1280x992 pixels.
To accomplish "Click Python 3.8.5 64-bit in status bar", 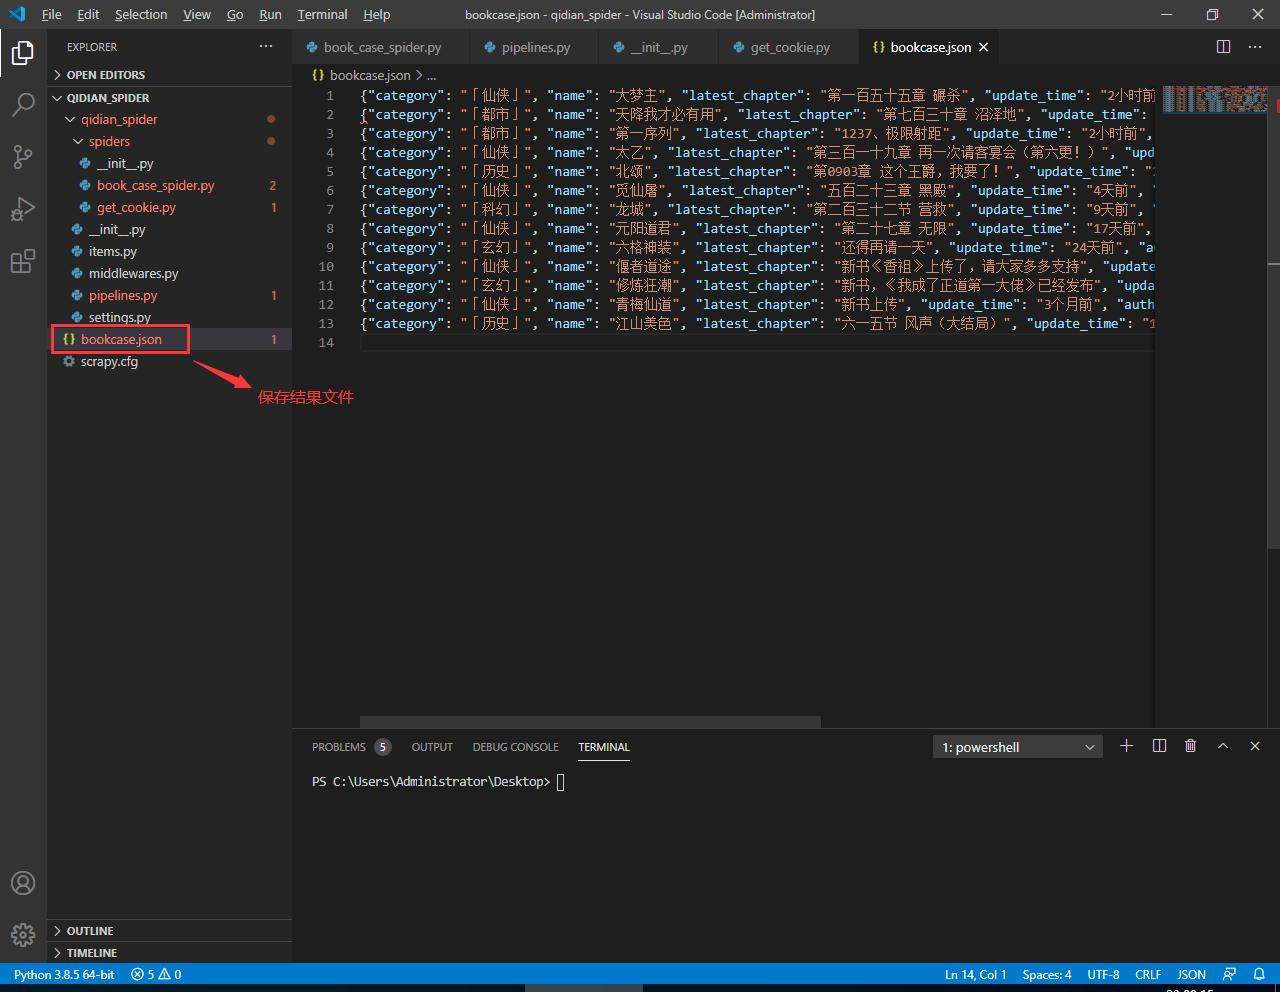I will pos(62,973).
